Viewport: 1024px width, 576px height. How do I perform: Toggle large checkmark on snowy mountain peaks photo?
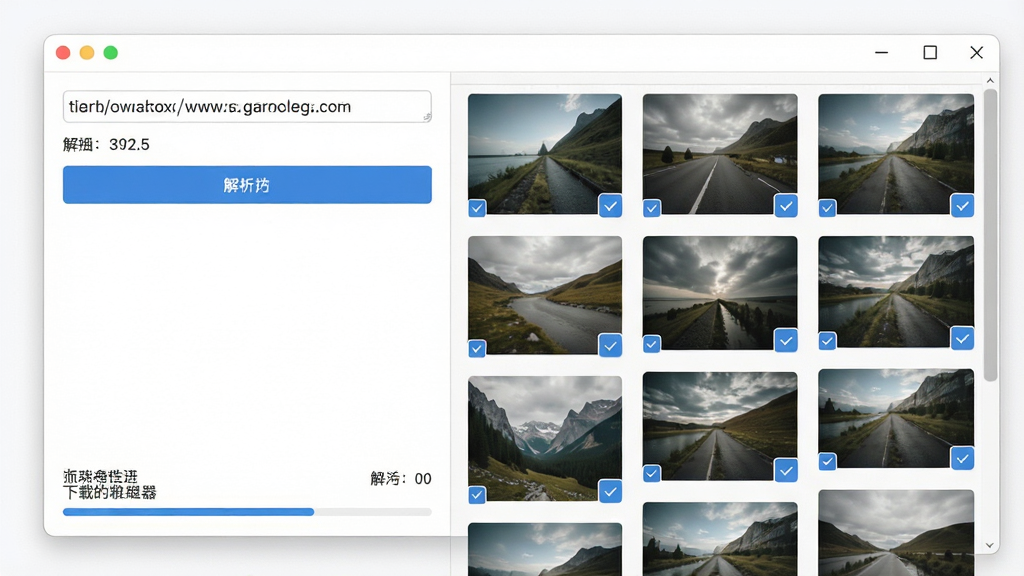click(610, 491)
